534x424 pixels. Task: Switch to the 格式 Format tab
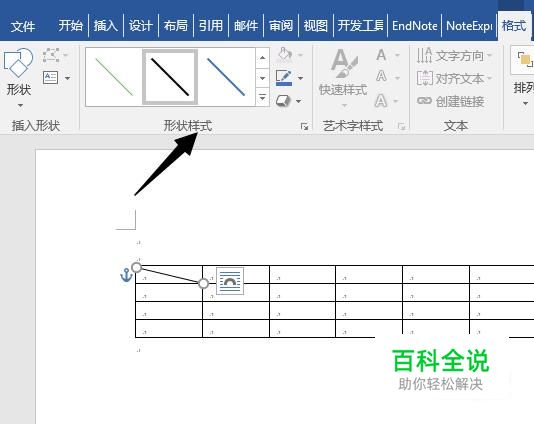[514, 26]
